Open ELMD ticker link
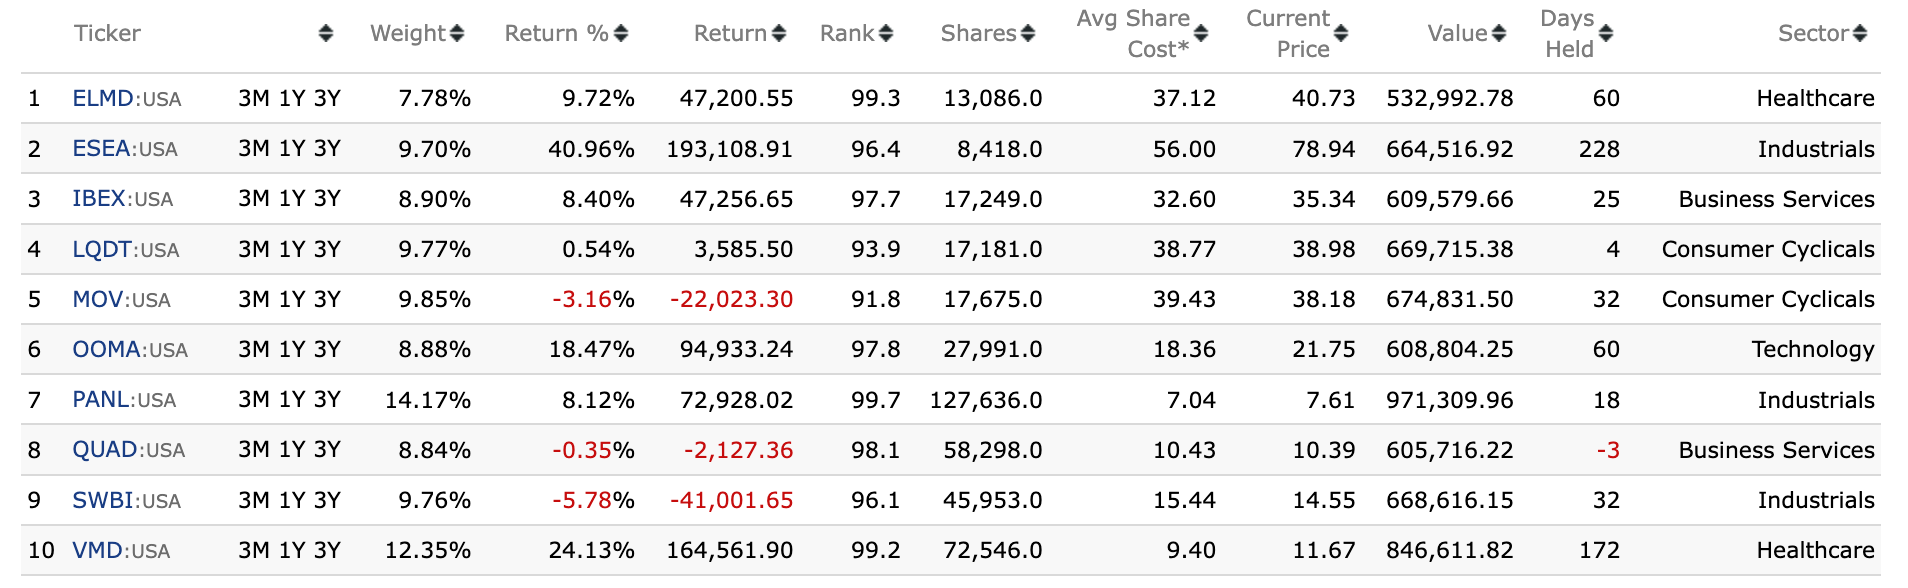Image resolution: width=1908 pixels, height=588 pixels. [x=103, y=98]
